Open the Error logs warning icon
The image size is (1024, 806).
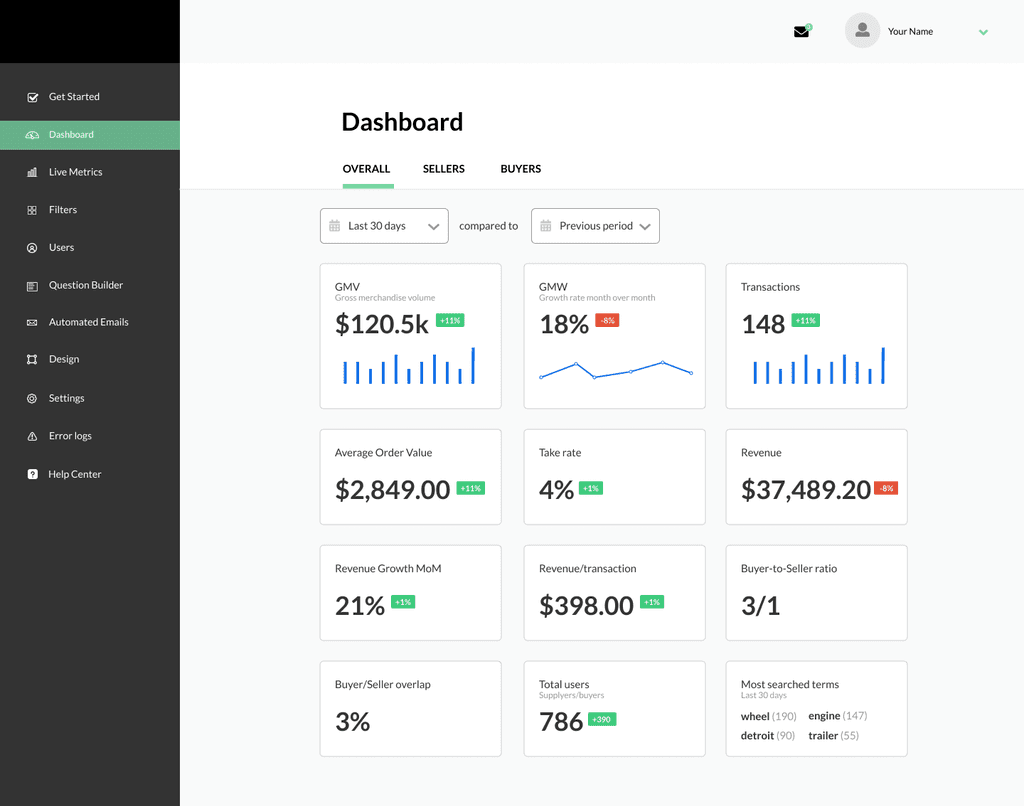(32, 436)
